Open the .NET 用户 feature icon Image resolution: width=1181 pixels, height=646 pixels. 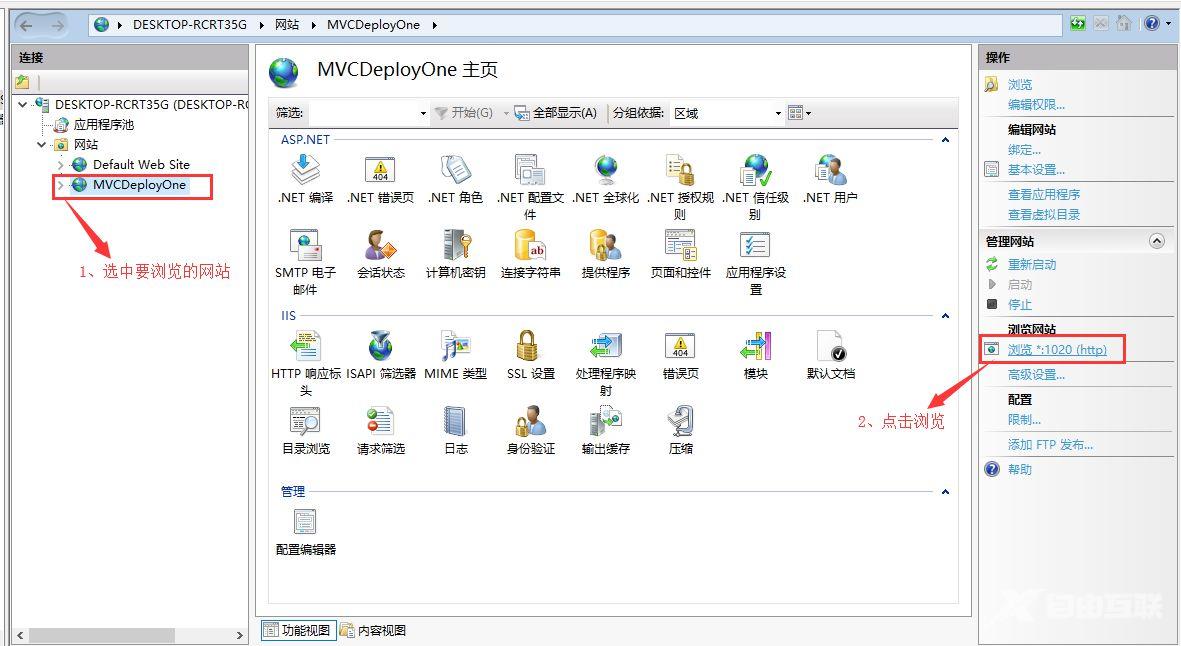click(x=830, y=170)
